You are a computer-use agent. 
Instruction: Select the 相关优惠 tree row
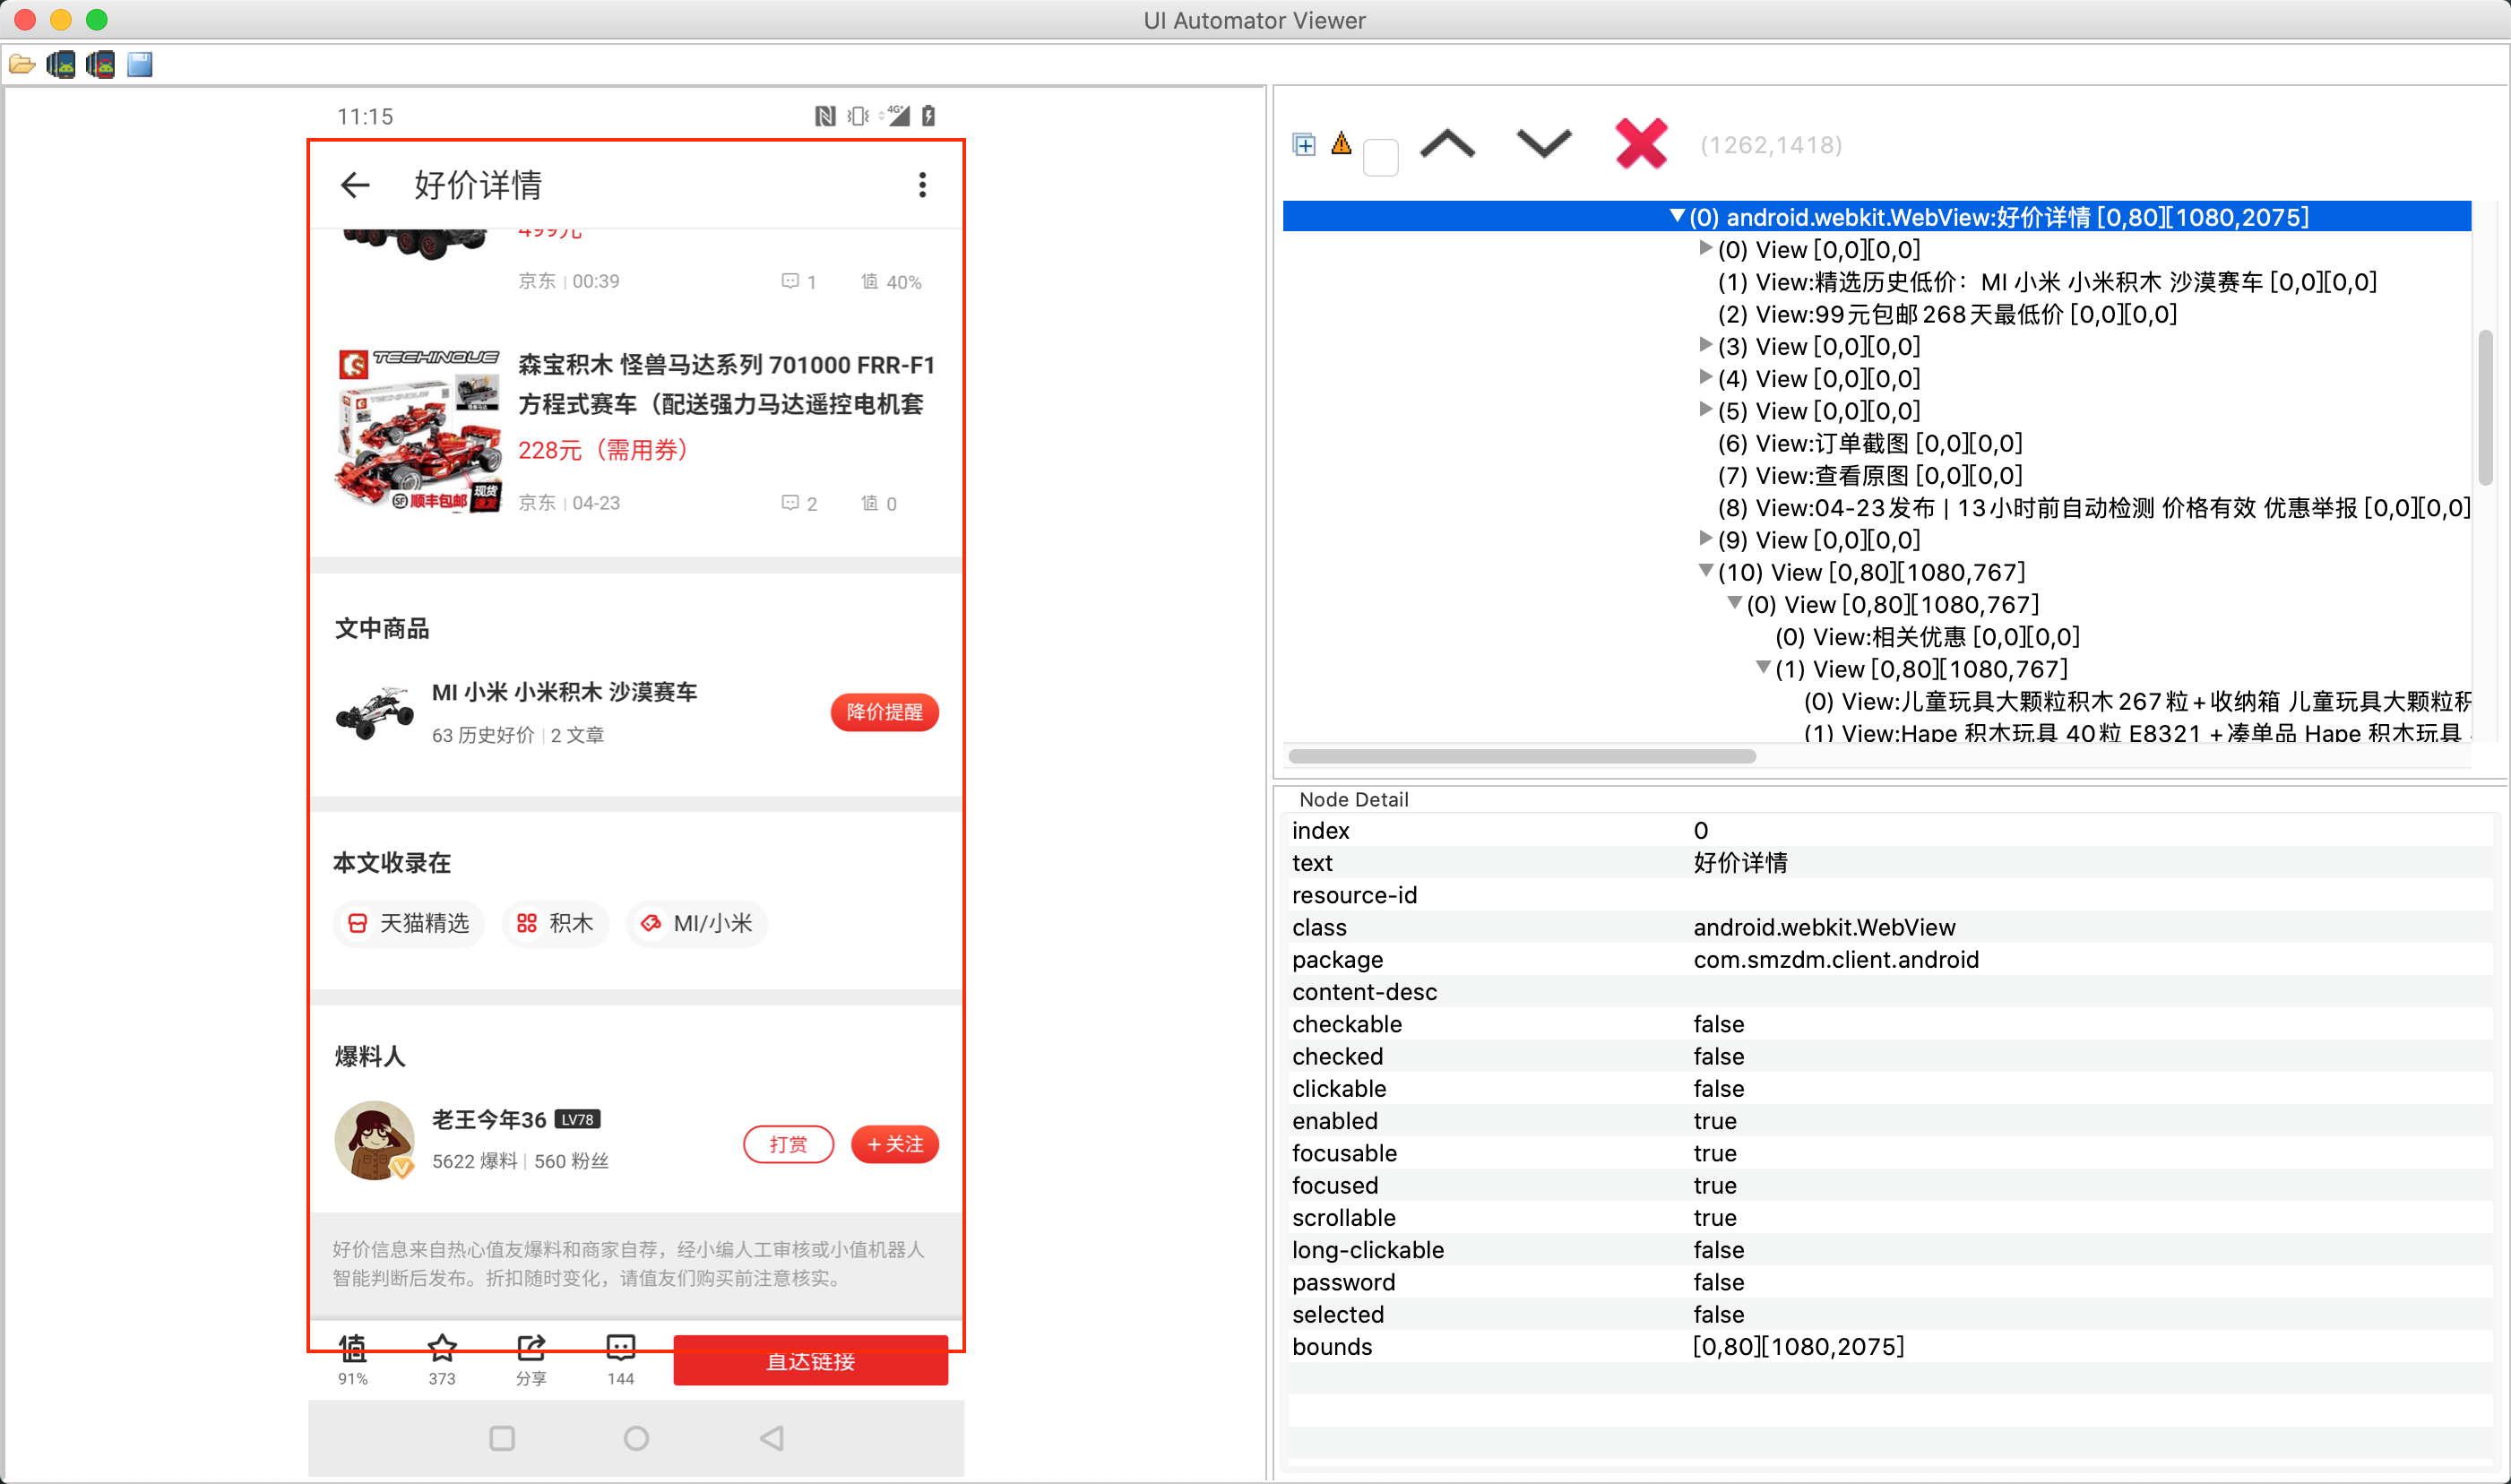pos(1927,637)
